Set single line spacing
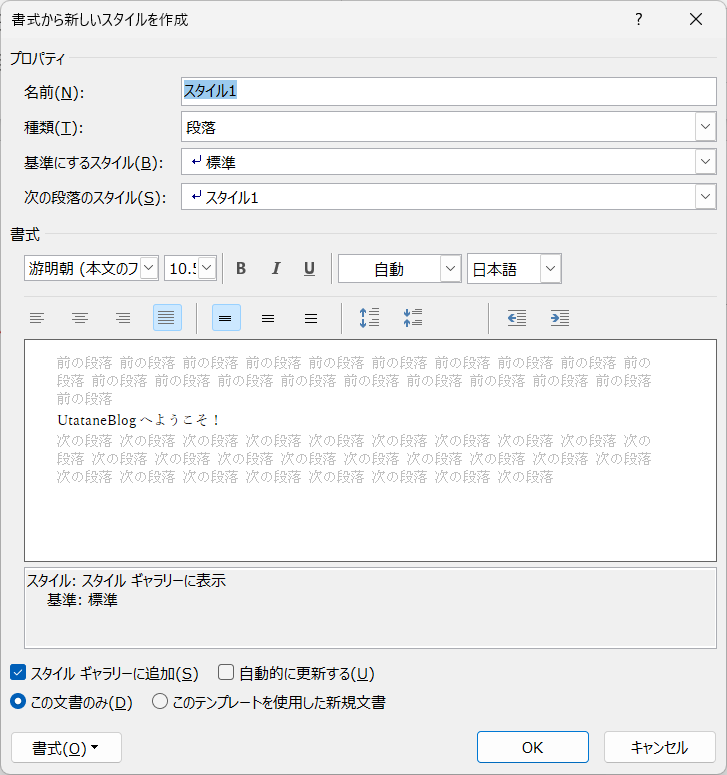Viewport: 727px width, 775px height. (x=226, y=318)
